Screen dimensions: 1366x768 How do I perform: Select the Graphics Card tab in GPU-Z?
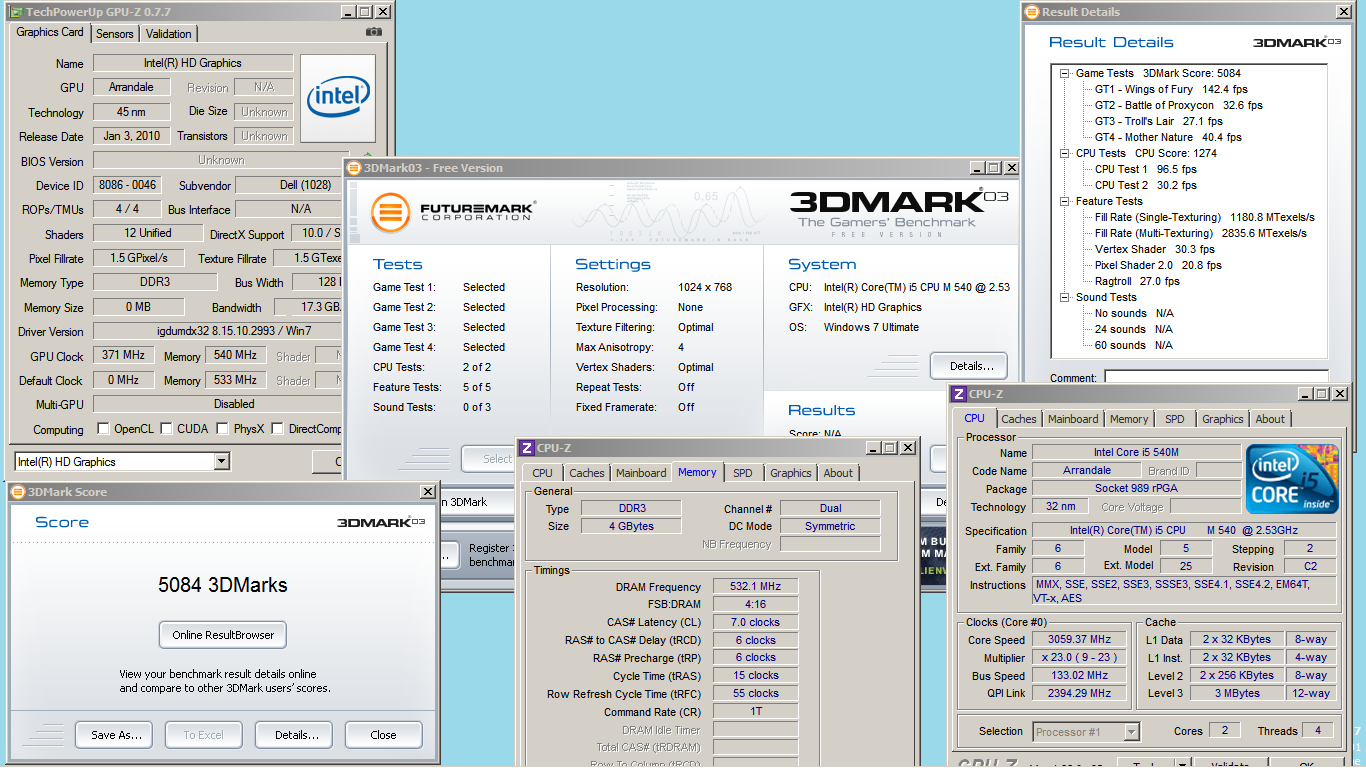pyautogui.click(x=50, y=32)
